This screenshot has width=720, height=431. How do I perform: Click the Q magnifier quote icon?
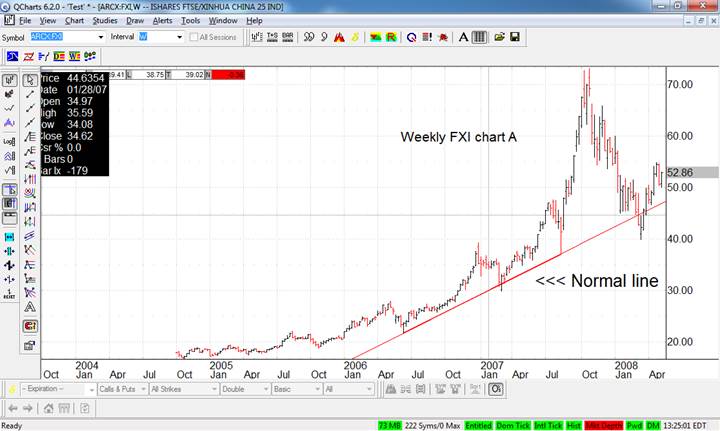[411, 37]
